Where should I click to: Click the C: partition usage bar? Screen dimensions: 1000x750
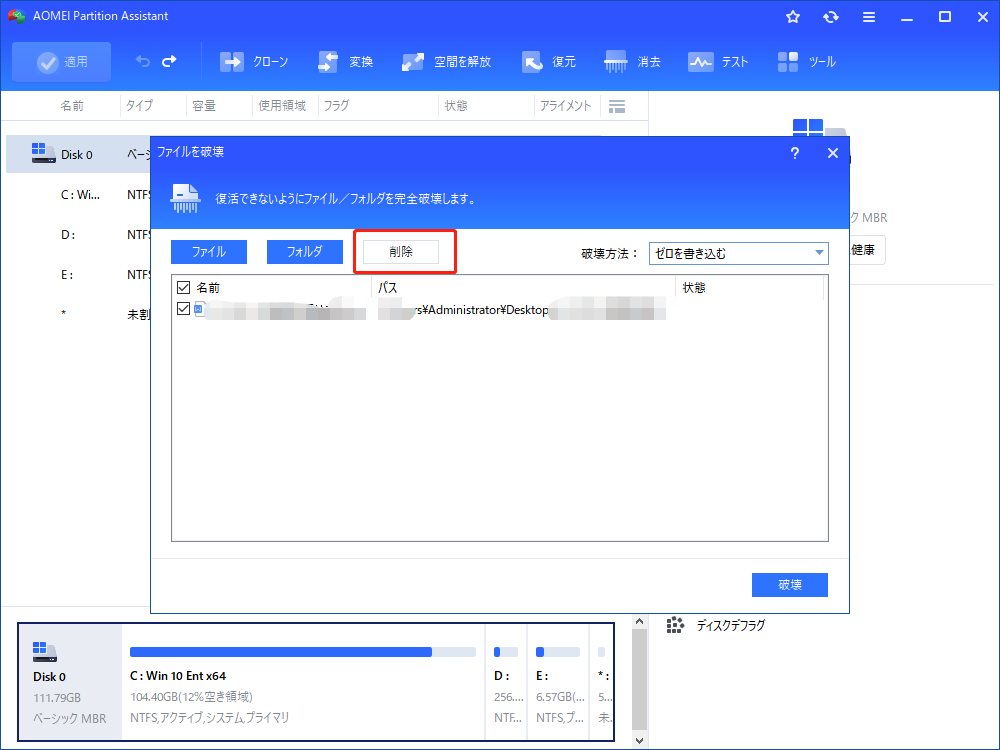coord(303,652)
